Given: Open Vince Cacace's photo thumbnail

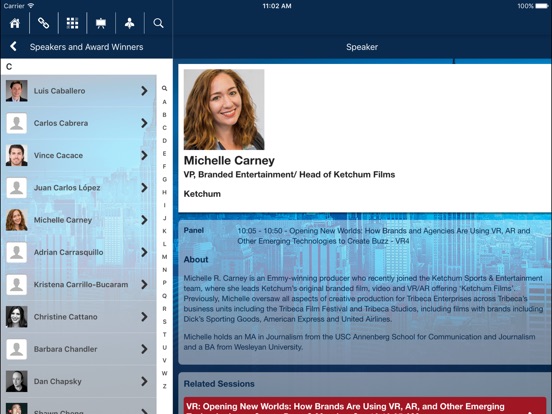Looking at the screenshot, I should pos(17,155).
